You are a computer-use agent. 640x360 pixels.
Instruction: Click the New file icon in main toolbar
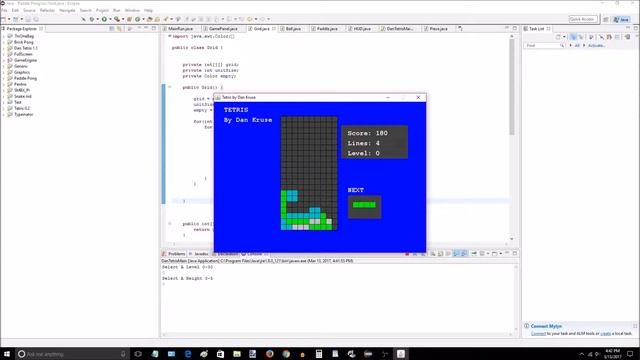point(3,19)
